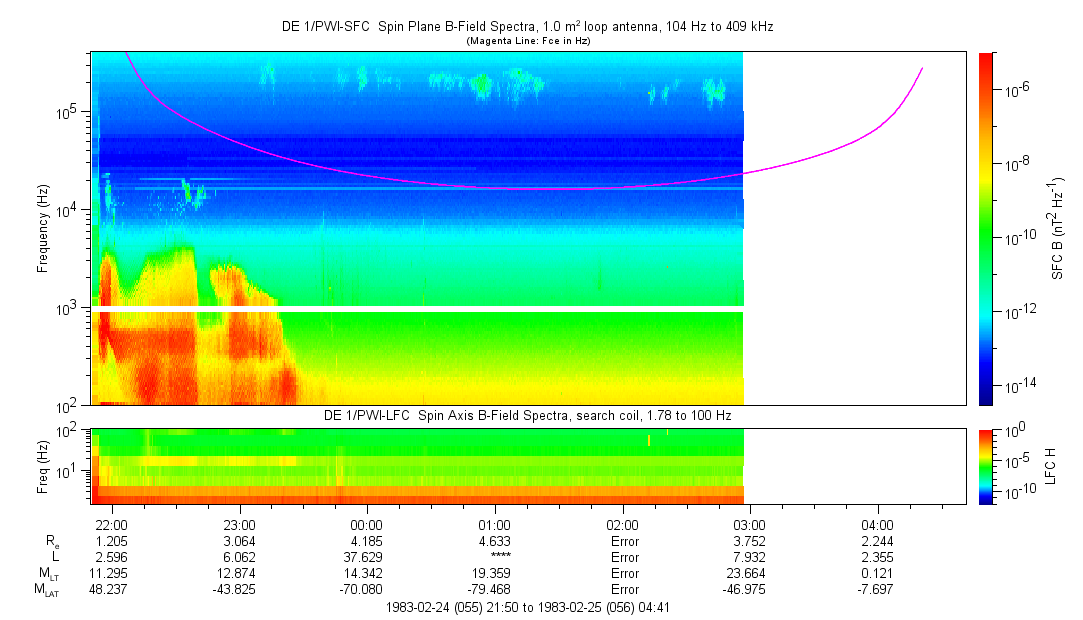Click the LFC H color bar
Screen dimensions: 1083x620
[984, 465]
